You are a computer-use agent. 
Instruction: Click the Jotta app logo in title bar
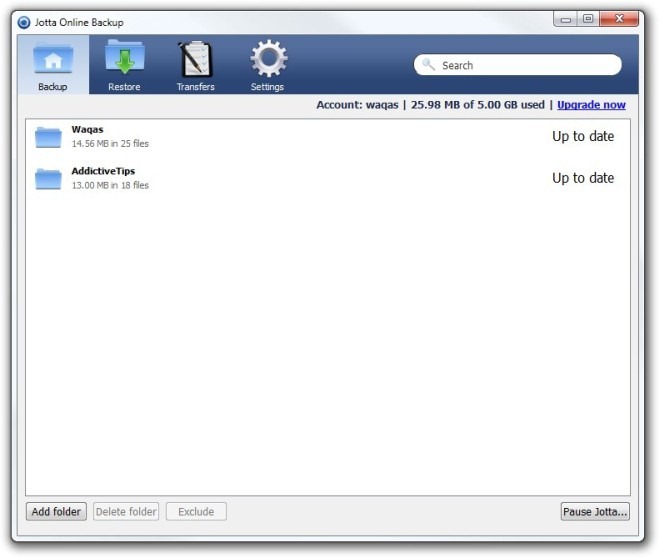click(x=24, y=22)
